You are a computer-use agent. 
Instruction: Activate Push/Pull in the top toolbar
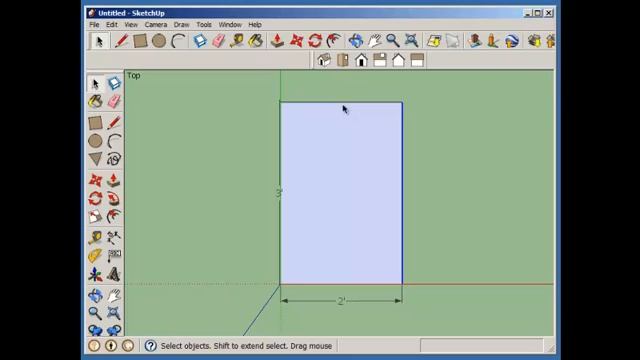point(278,41)
